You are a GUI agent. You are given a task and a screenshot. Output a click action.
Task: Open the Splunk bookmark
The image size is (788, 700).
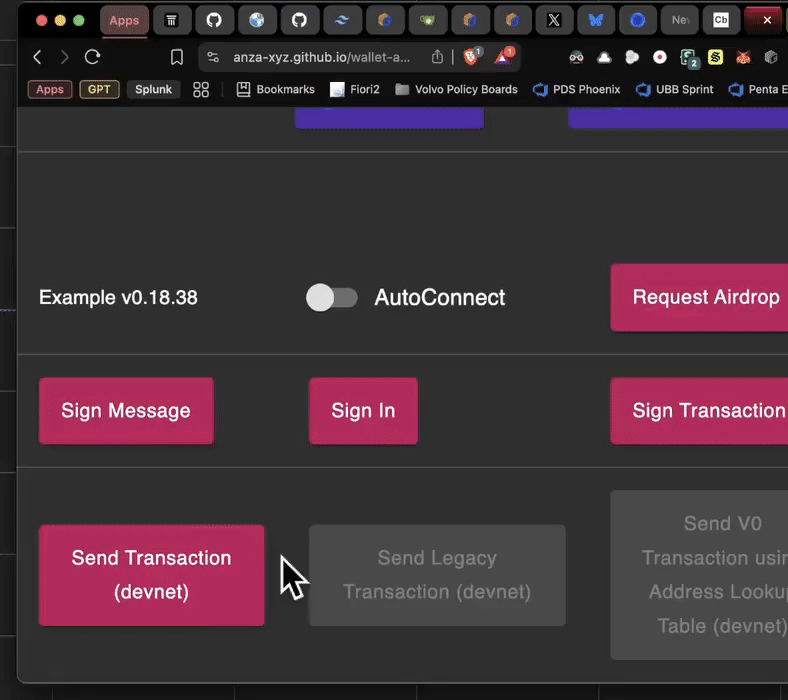pyautogui.click(x=154, y=89)
